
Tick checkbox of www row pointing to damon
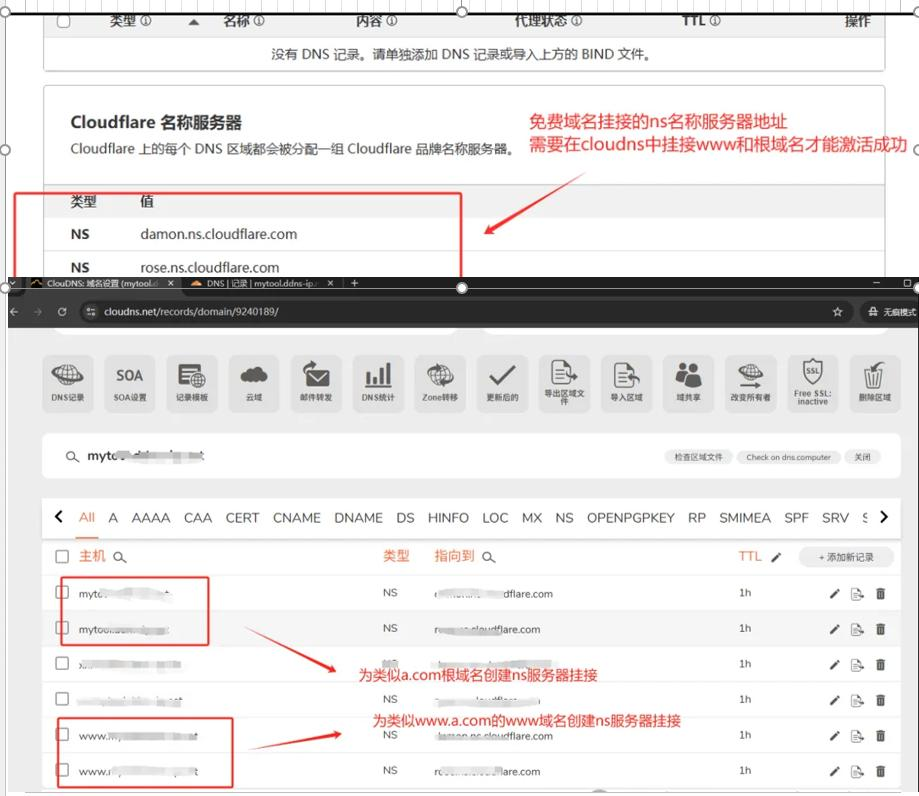62,734
